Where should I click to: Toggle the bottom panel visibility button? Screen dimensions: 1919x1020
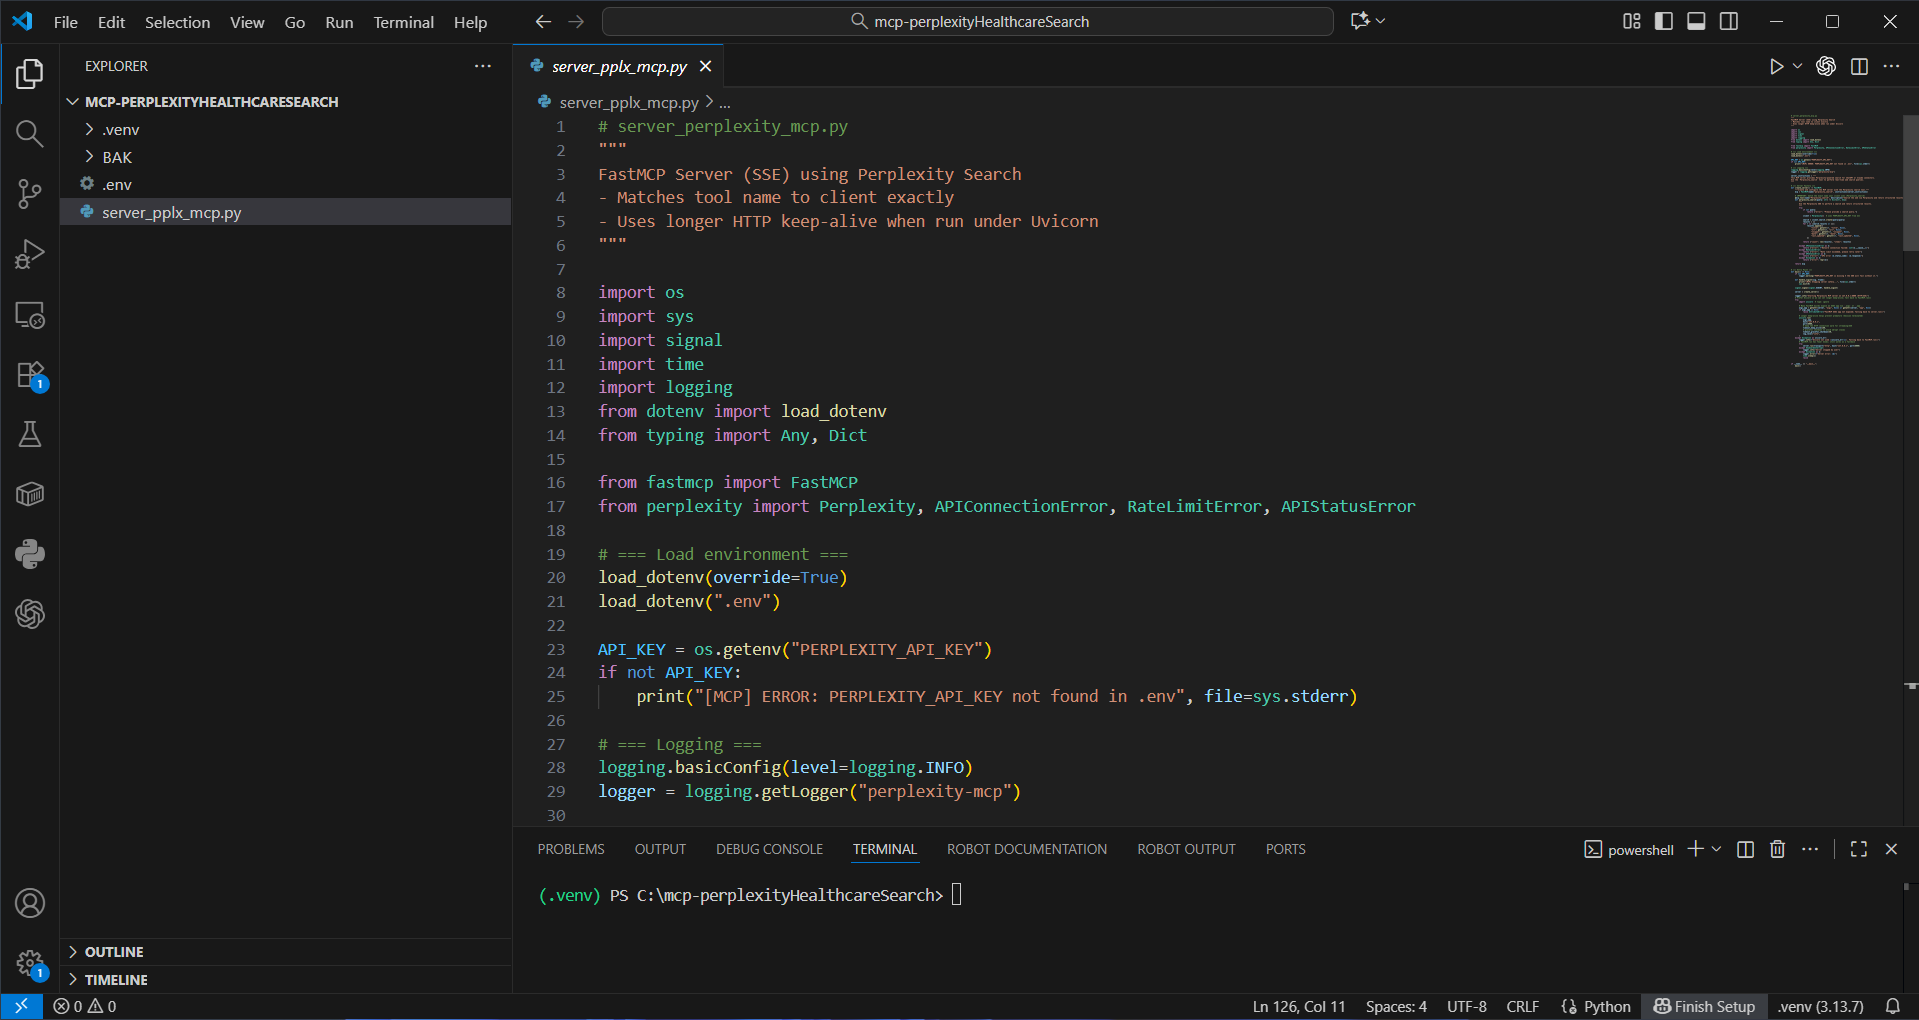tap(1696, 21)
